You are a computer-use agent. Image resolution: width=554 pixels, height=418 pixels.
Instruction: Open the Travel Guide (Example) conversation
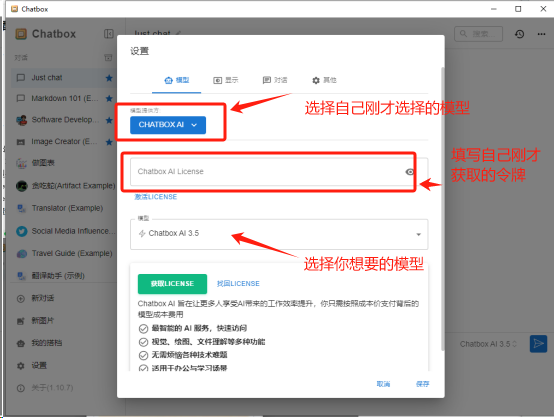(64, 253)
